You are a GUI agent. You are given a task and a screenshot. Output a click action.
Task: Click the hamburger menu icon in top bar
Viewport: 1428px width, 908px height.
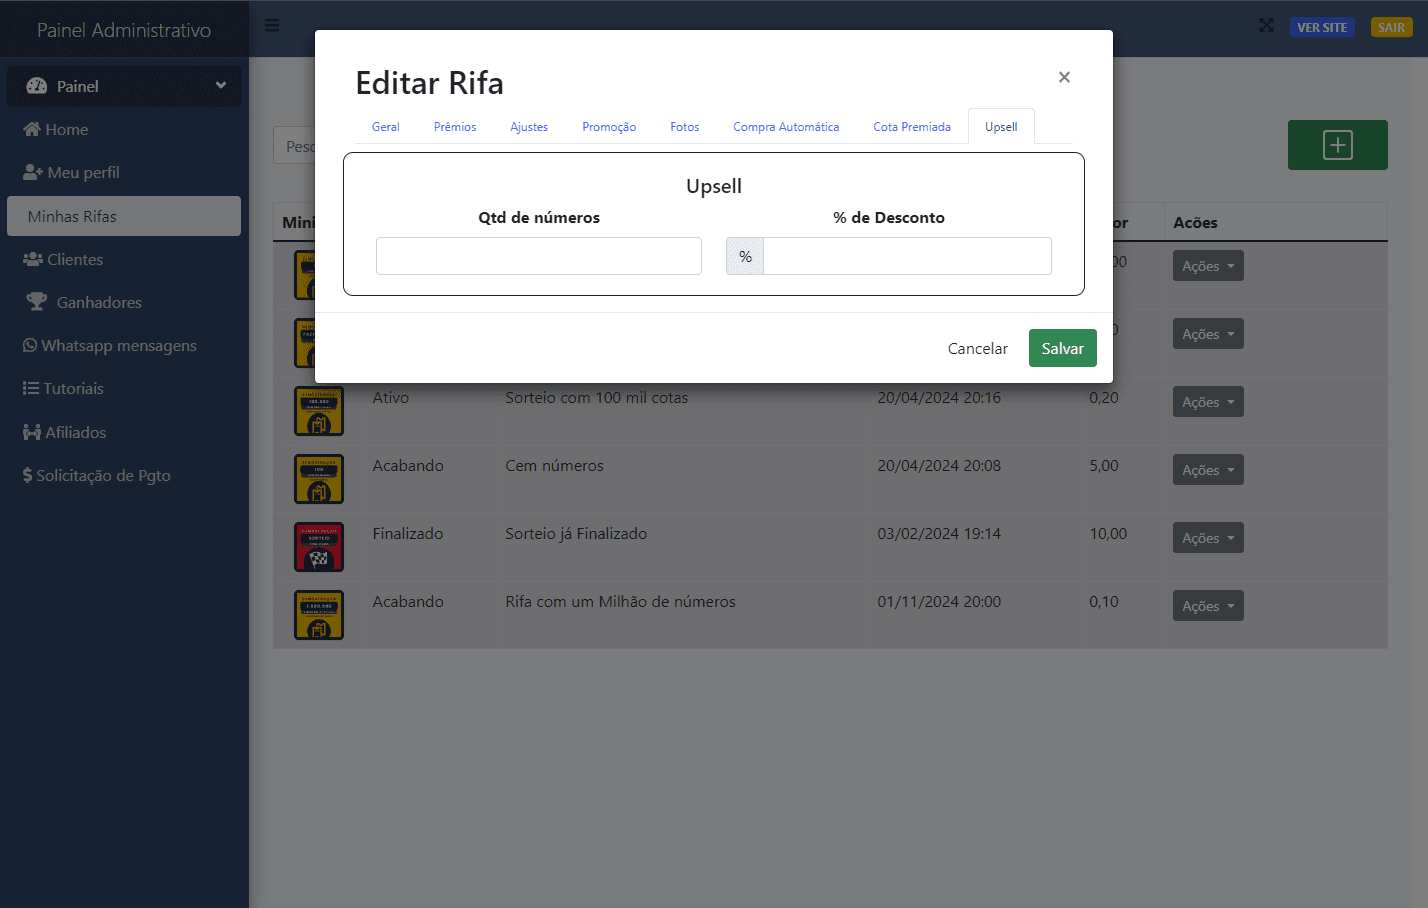[x=272, y=26]
